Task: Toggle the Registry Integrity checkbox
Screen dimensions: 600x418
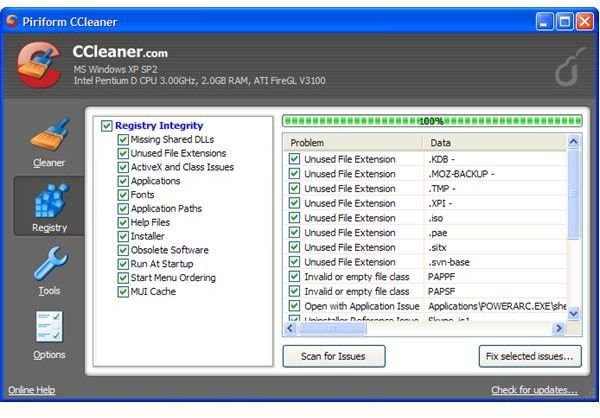Action: pyautogui.click(x=106, y=126)
